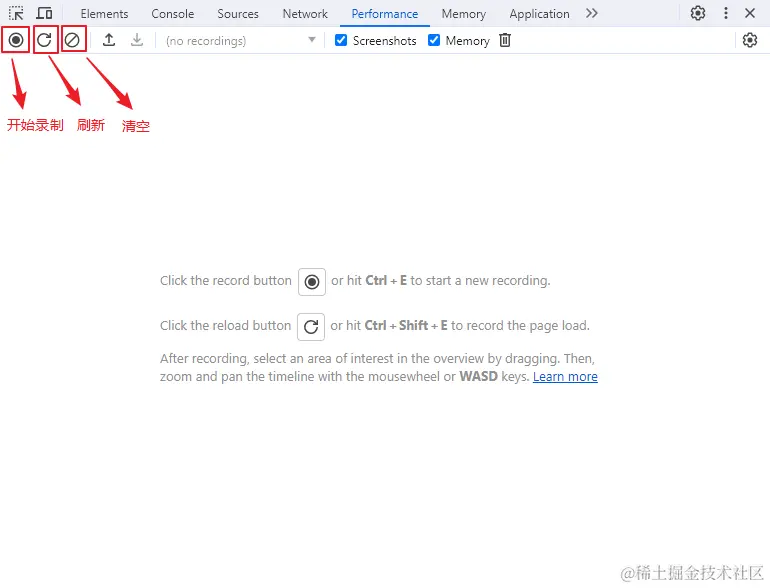The width and height of the screenshot is (770, 588).
Task: Save profile using the download icon
Action: click(137, 40)
